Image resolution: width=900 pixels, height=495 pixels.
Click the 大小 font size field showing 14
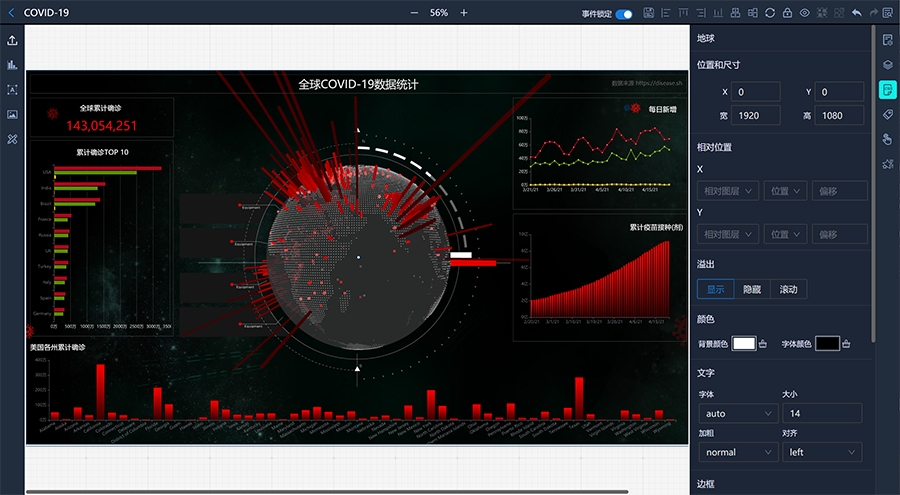[x=822, y=413]
